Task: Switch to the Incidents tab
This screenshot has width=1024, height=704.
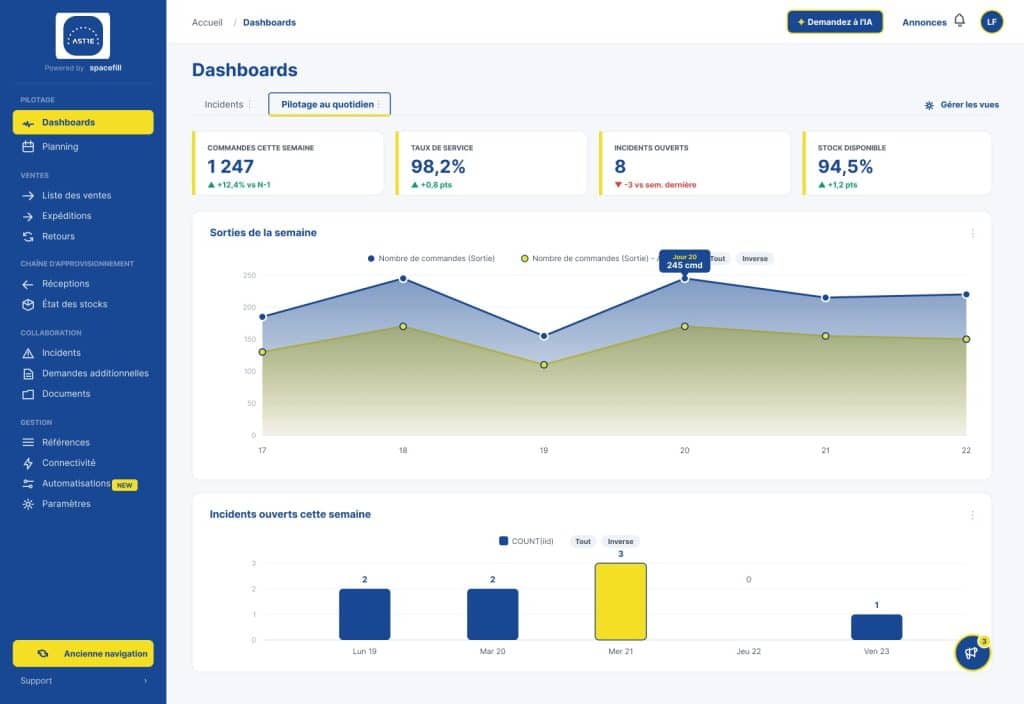Action: tap(223, 104)
